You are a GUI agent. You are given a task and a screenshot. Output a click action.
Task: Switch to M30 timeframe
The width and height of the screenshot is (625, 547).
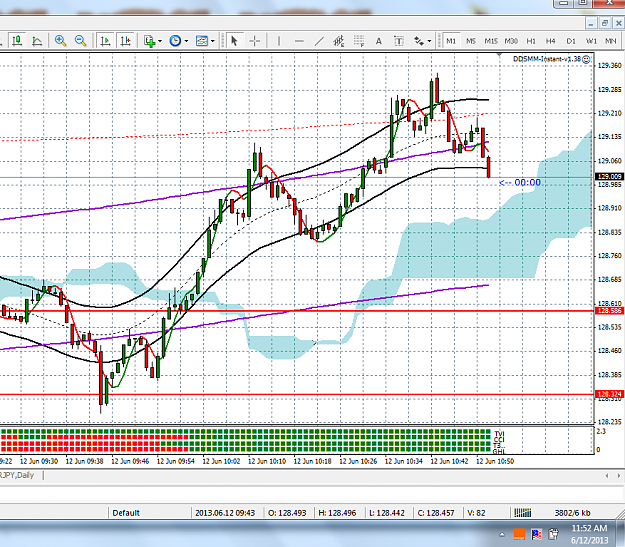point(511,41)
